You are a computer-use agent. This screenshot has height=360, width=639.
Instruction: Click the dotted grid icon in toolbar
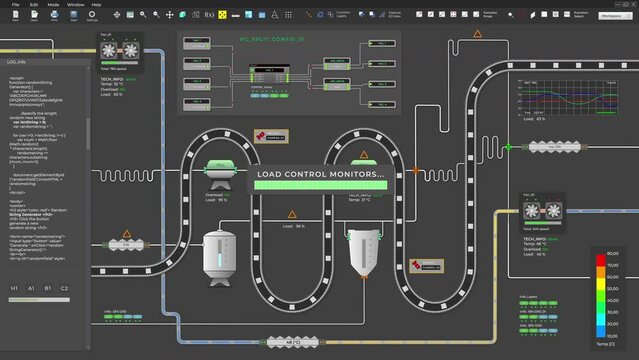pos(288,15)
